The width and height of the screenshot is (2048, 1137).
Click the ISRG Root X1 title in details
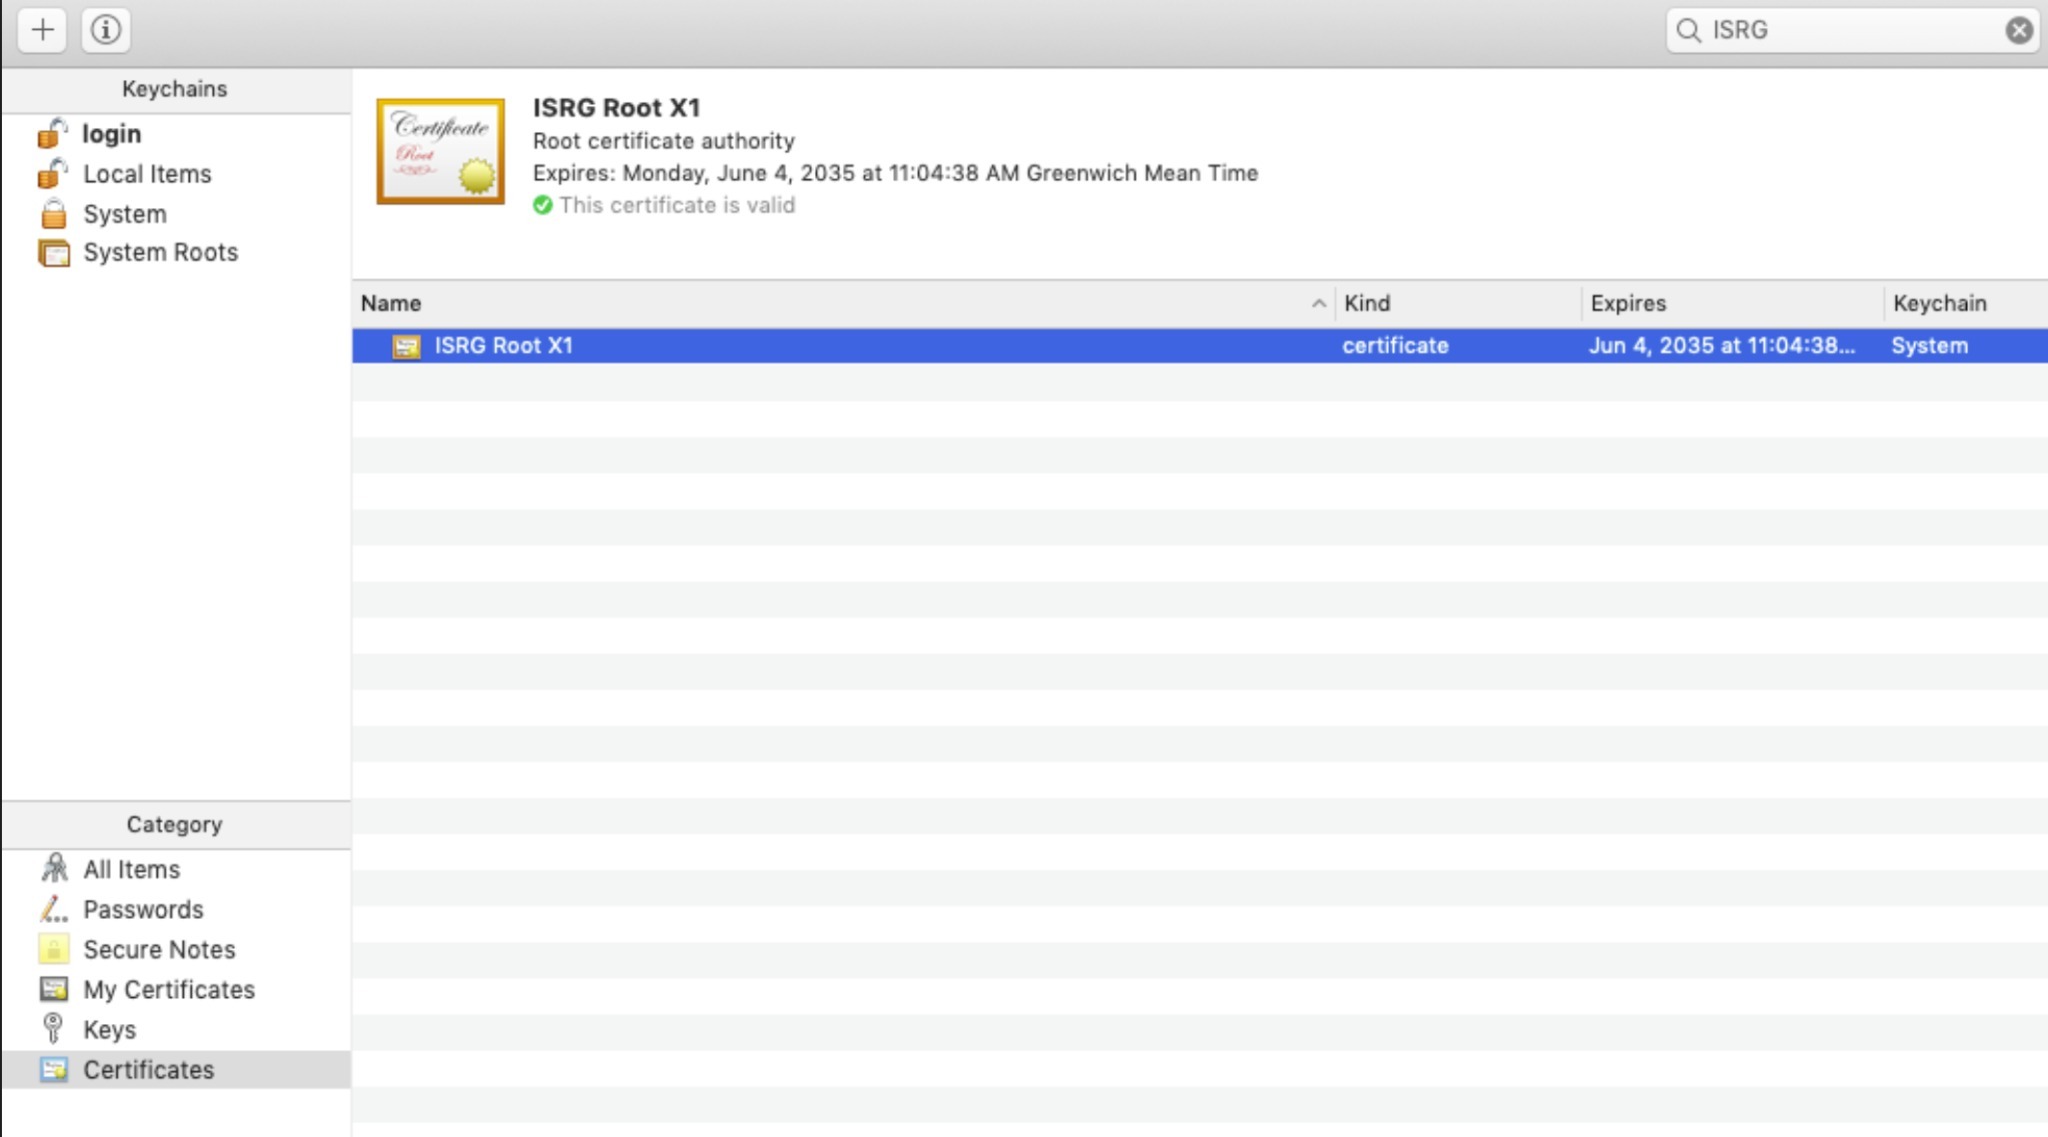pyautogui.click(x=617, y=108)
